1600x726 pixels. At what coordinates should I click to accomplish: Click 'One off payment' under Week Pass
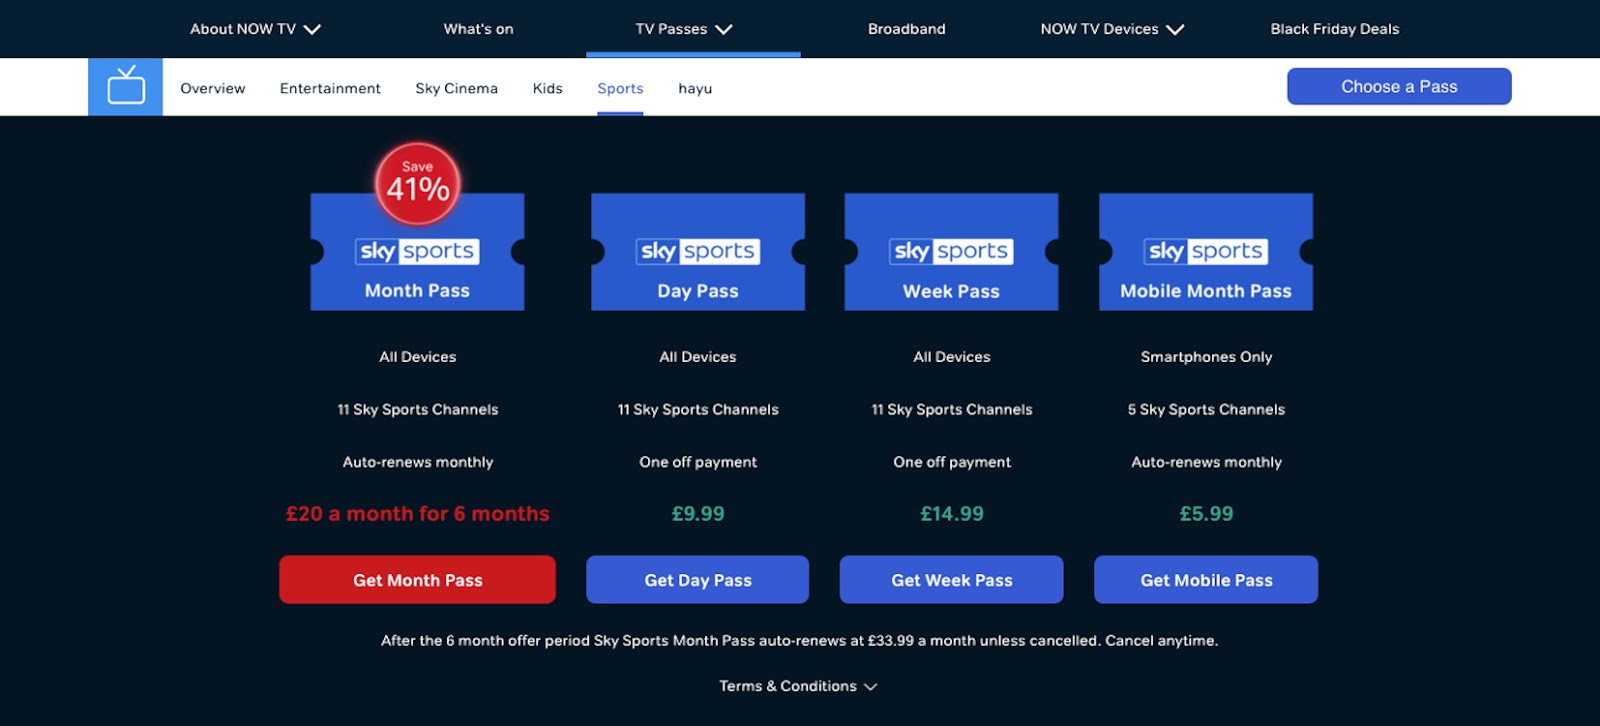click(952, 462)
